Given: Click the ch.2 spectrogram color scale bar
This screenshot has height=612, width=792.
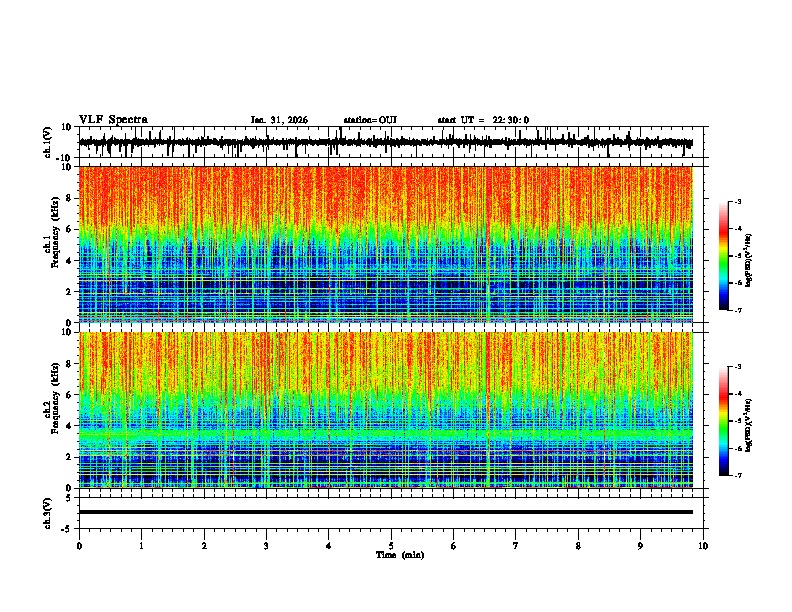Looking at the screenshot, I should click(723, 421).
